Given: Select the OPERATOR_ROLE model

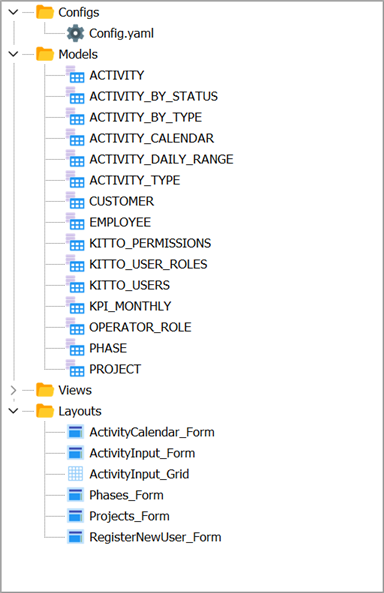Looking at the screenshot, I should pyautogui.click(x=140, y=327).
